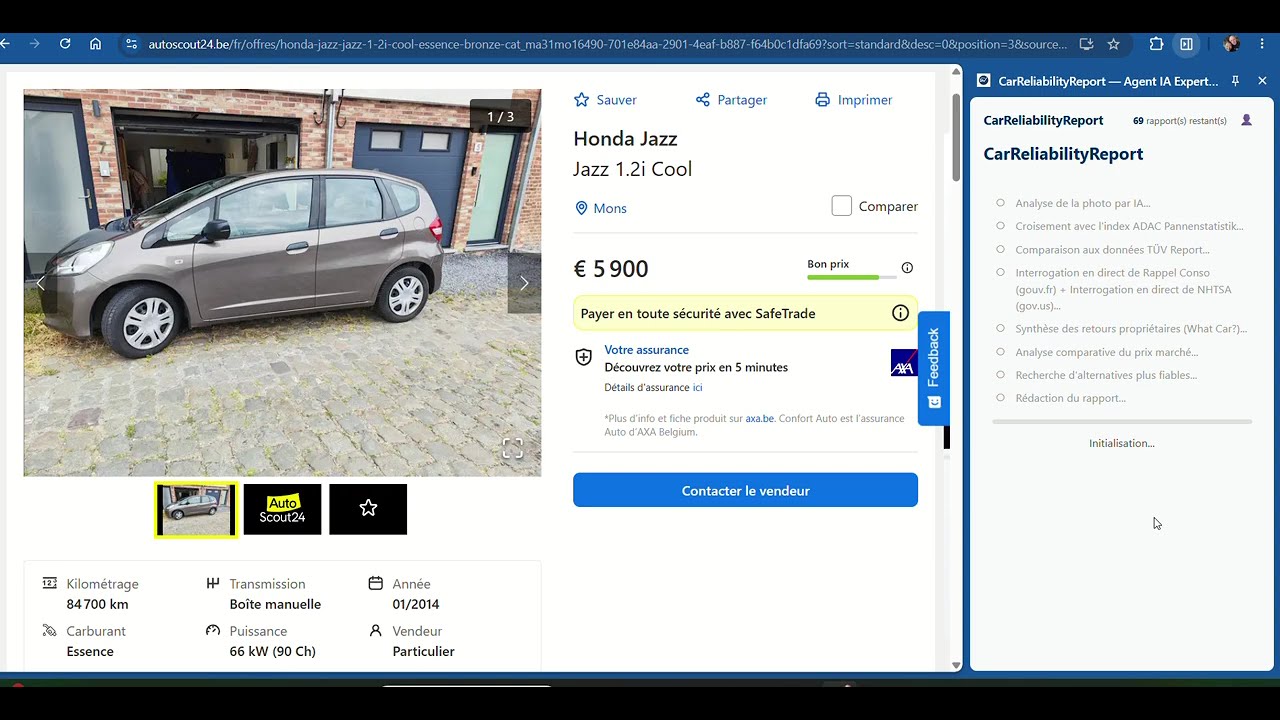Open the Votre assurance link
Viewport: 1280px width, 720px height.
tap(646, 350)
